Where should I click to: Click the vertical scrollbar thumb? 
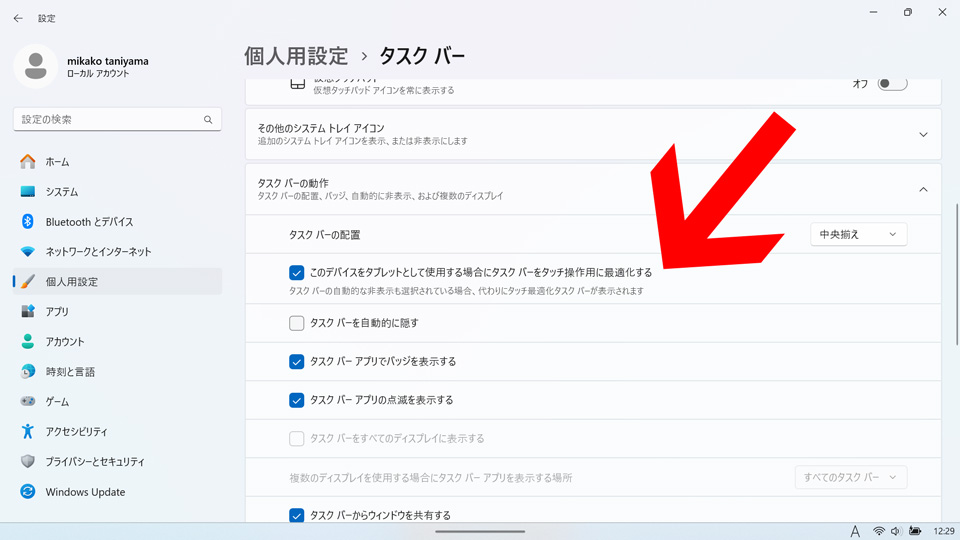[956, 274]
